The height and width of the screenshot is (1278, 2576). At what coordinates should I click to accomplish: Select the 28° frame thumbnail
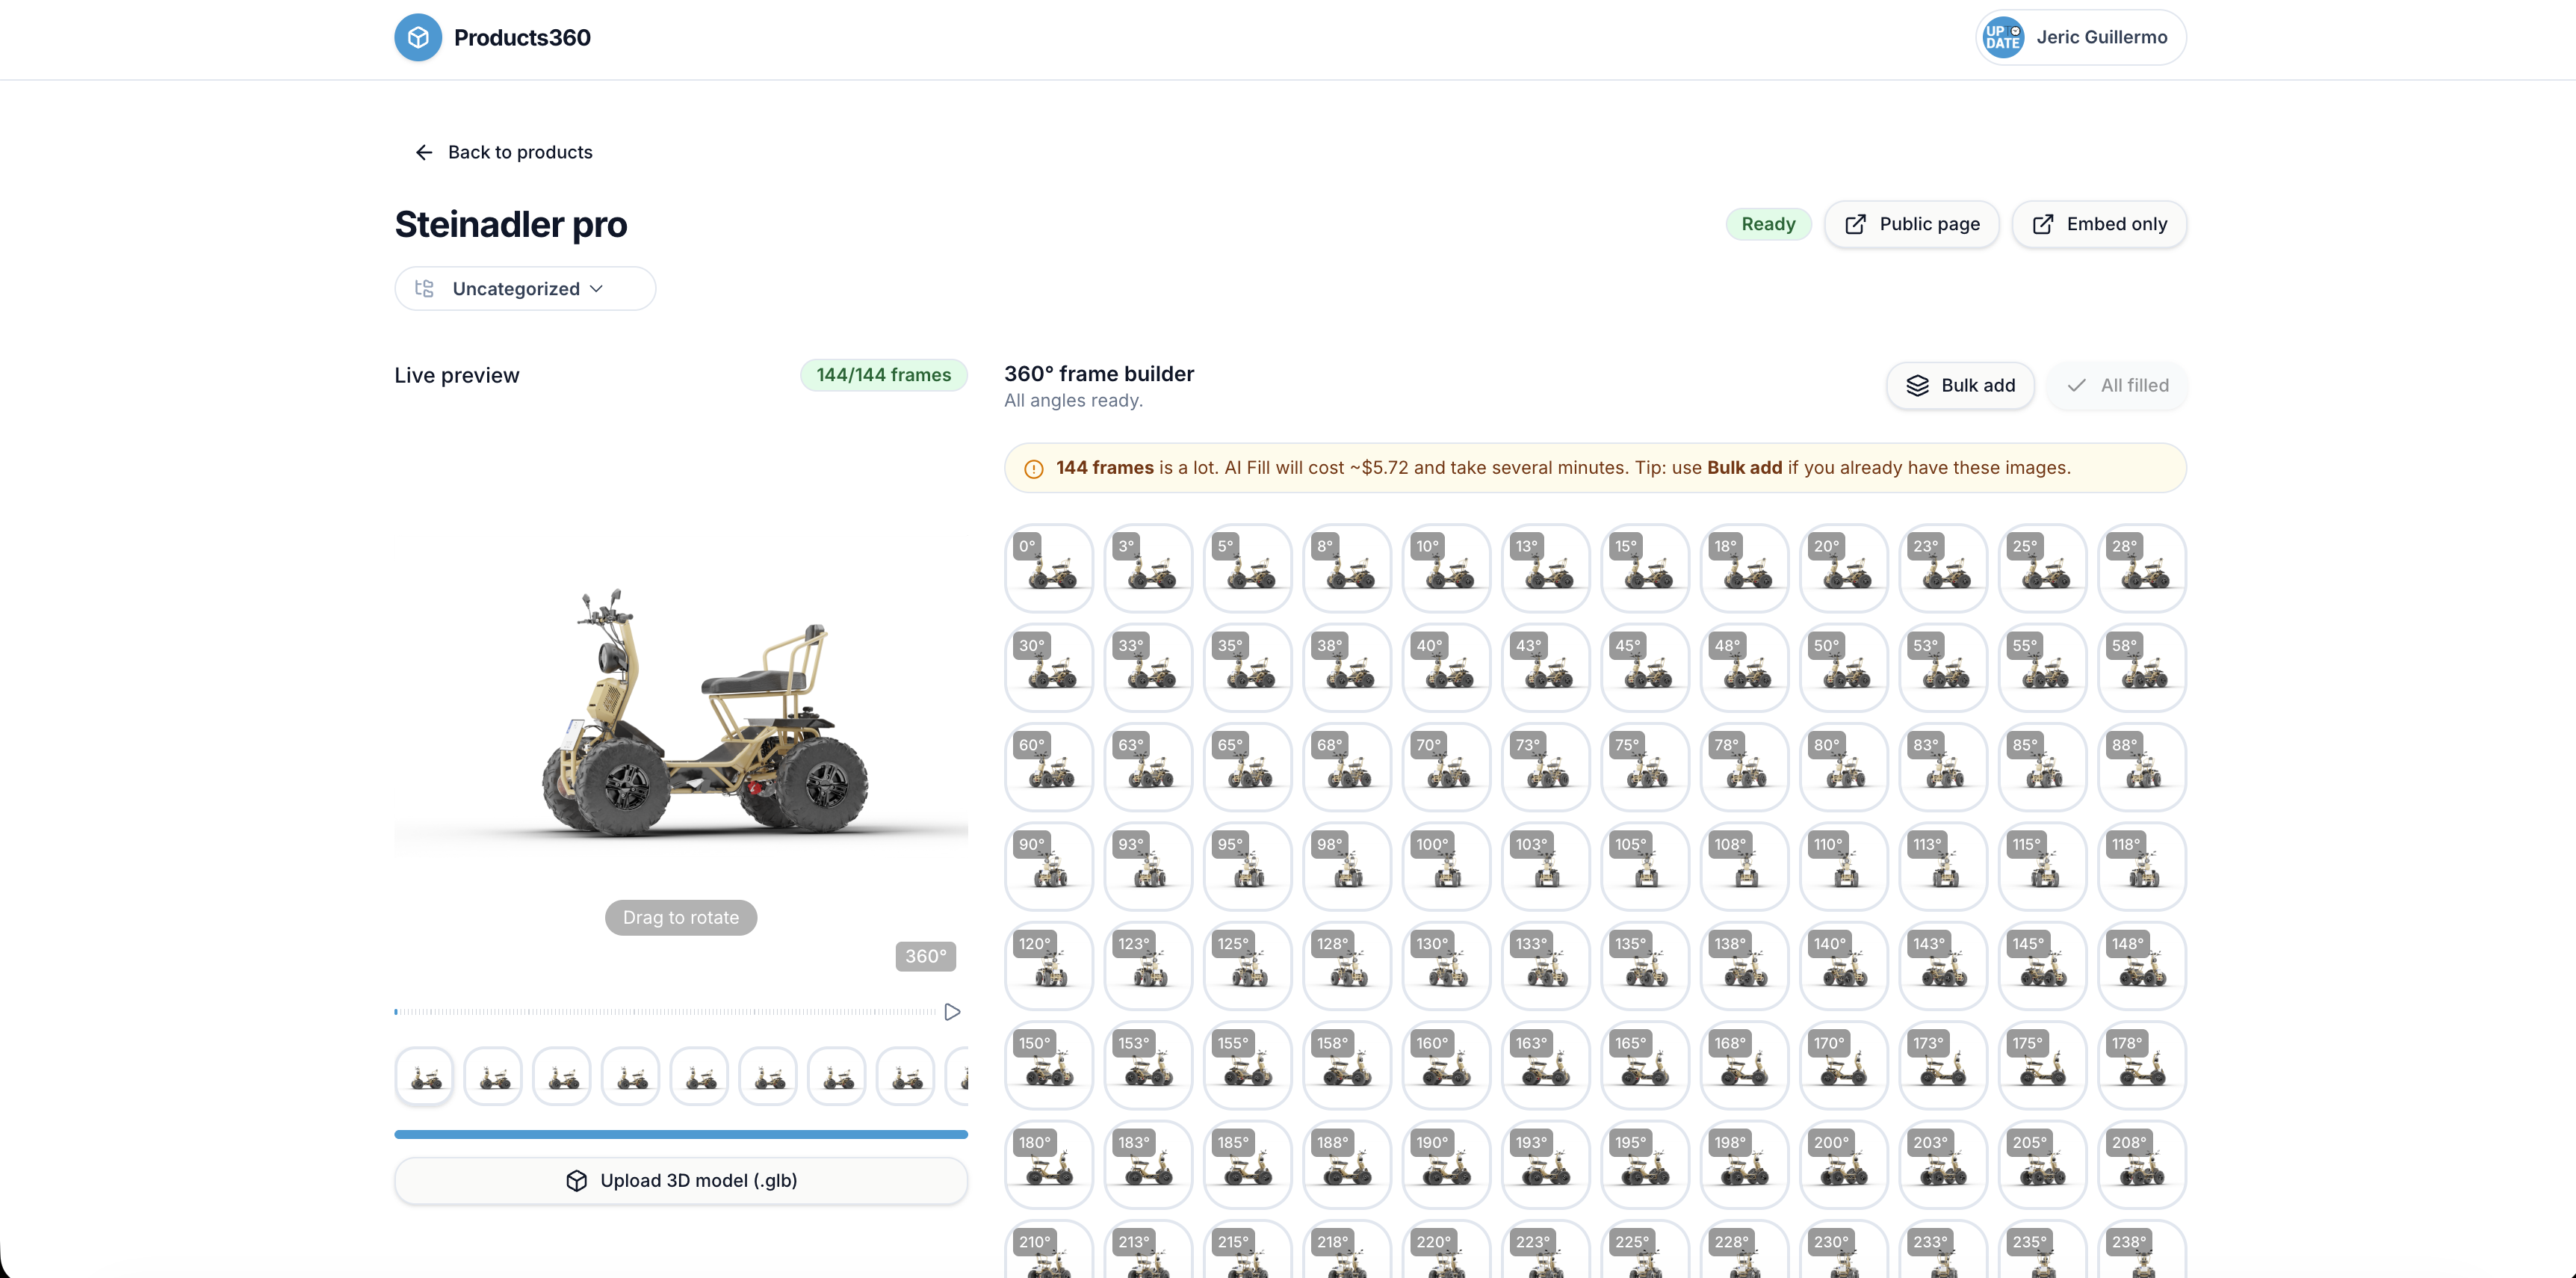pyautogui.click(x=2141, y=567)
